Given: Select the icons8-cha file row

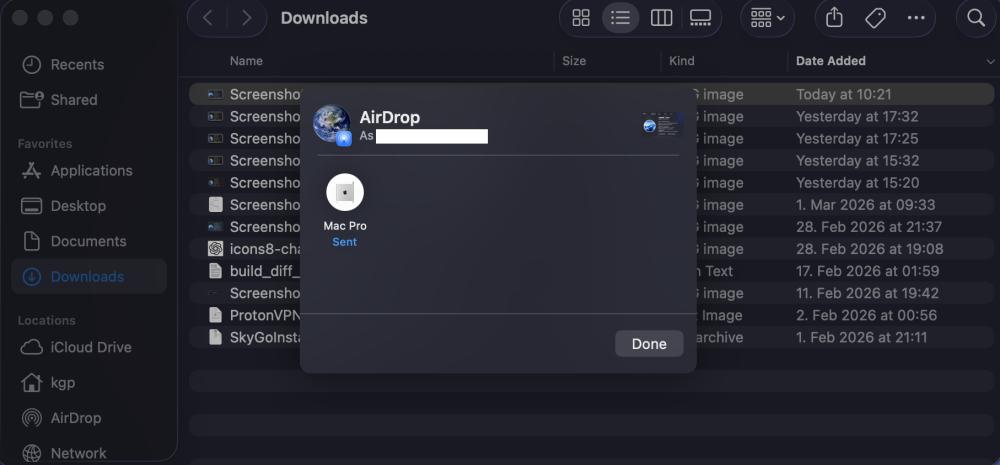Looking at the screenshot, I should click(591, 249).
